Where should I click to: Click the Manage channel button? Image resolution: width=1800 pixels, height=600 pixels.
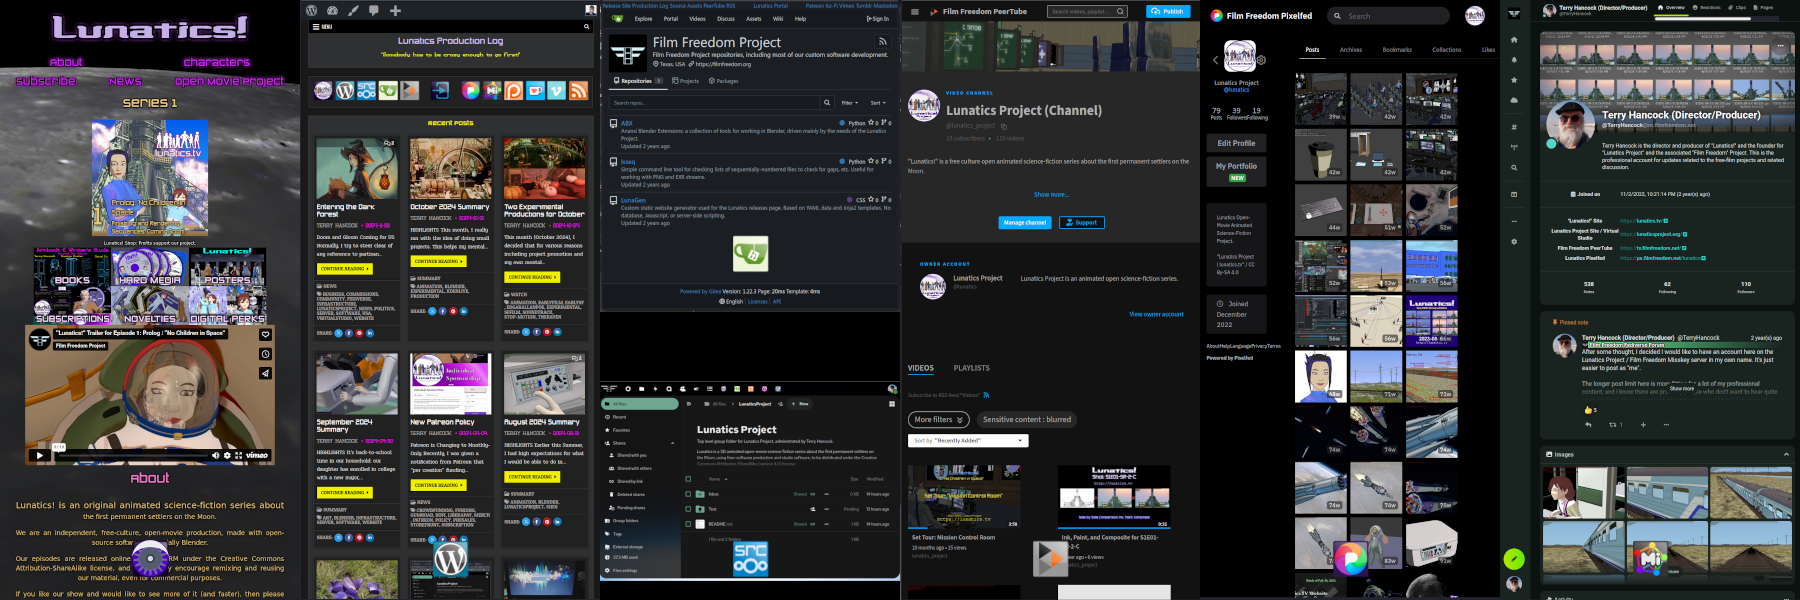[1024, 223]
